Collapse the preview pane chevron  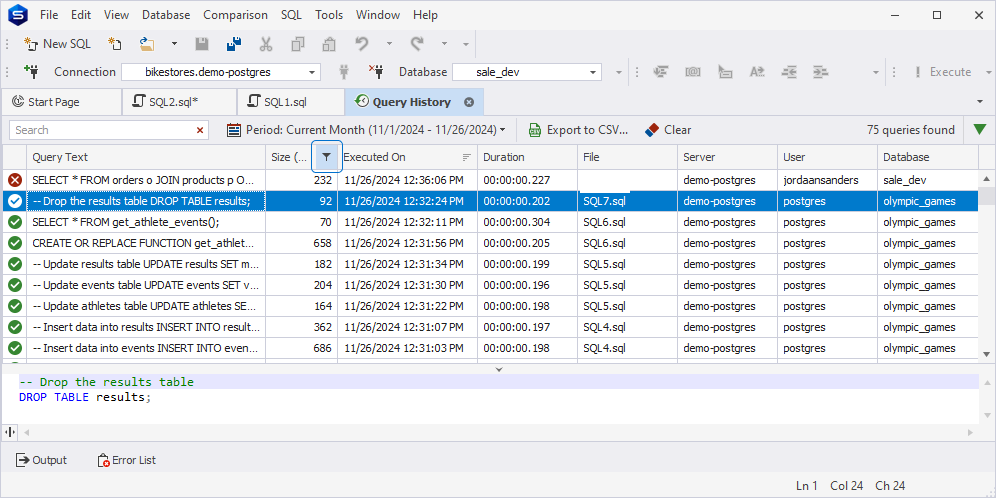[x=499, y=369]
